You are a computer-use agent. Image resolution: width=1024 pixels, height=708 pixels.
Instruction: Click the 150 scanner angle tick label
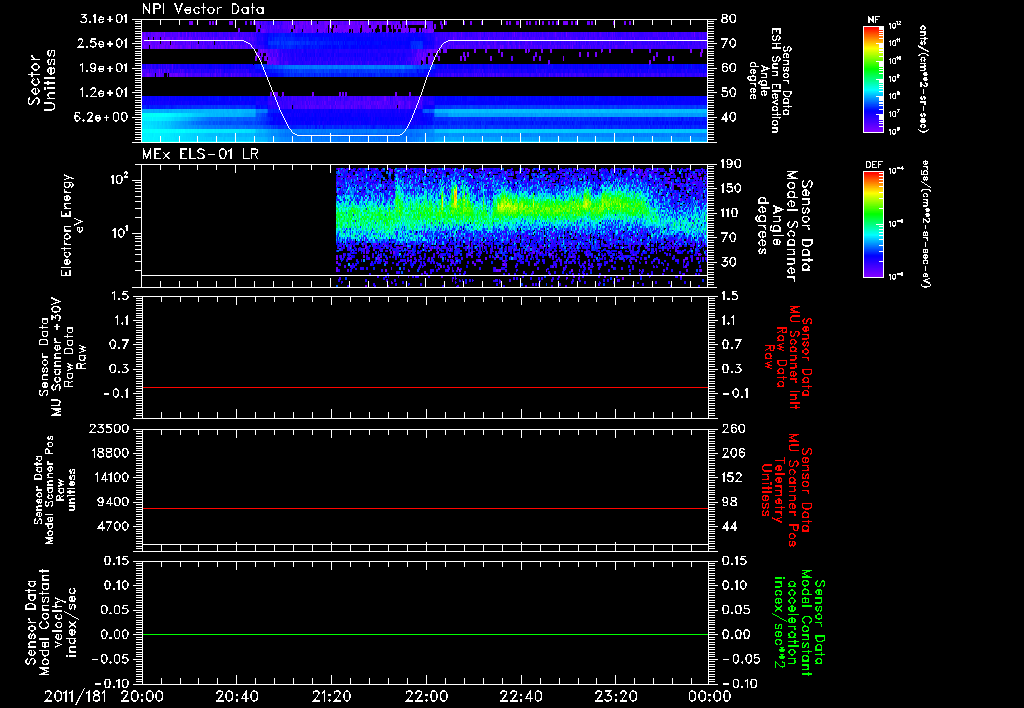(x=731, y=189)
